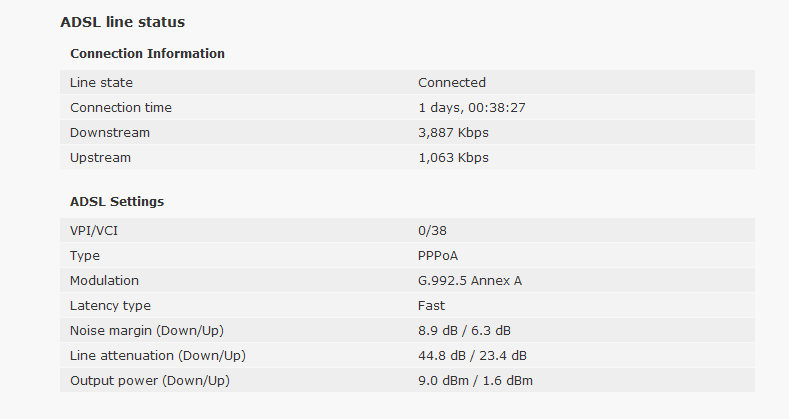789x419 pixels.
Task: Click the line attenuation value 44.8 dB / 23.4 dB
Action: [472, 356]
